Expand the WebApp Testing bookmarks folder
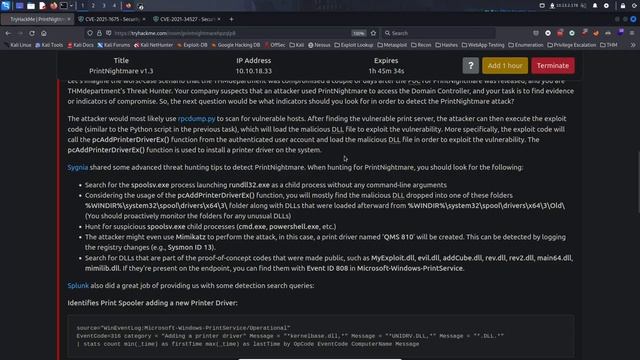 (x=483, y=45)
